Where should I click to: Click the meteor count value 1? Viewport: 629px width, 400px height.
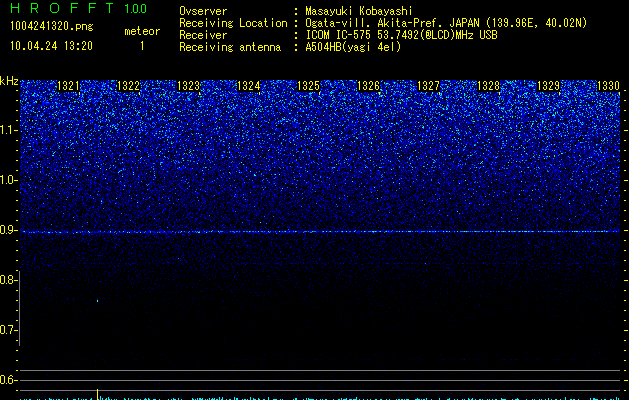pyautogui.click(x=142, y=46)
